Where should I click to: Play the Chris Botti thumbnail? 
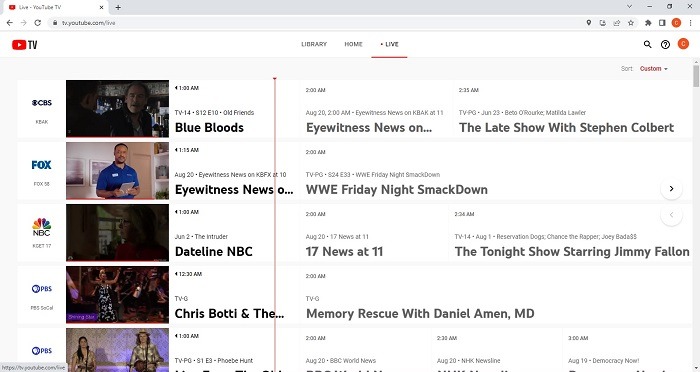click(117, 295)
